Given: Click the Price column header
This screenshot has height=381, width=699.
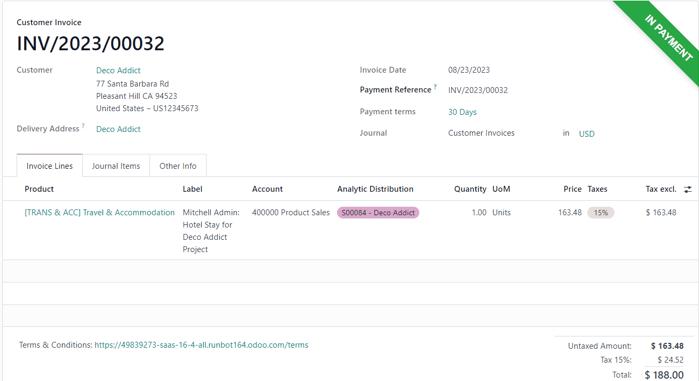Looking at the screenshot, I should [572, 189].
